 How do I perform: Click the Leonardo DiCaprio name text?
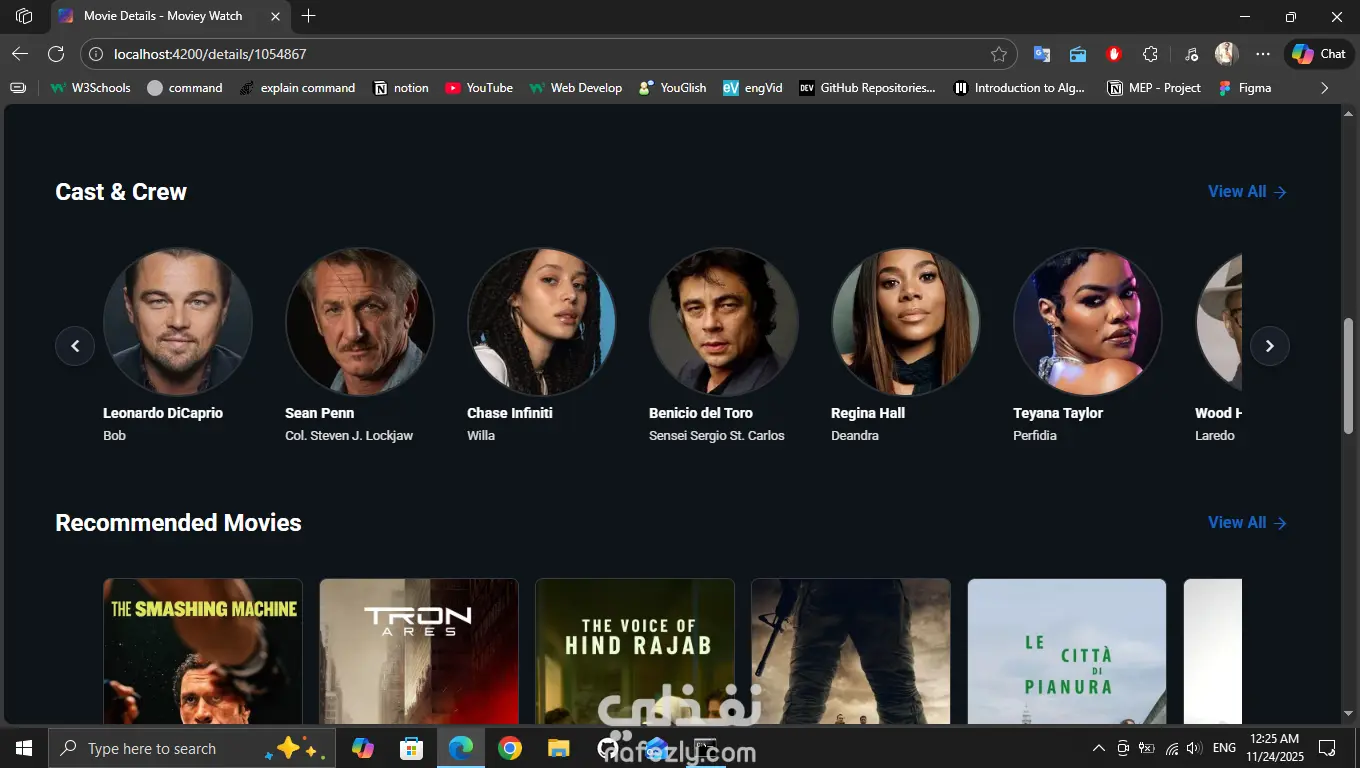(163, 413)
